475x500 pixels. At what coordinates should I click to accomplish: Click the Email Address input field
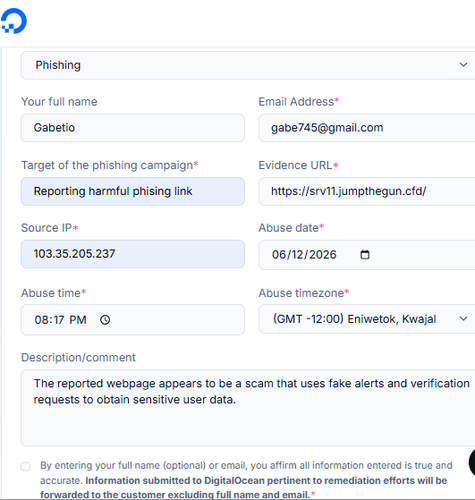pyautogui.click(x=367, y=128)
